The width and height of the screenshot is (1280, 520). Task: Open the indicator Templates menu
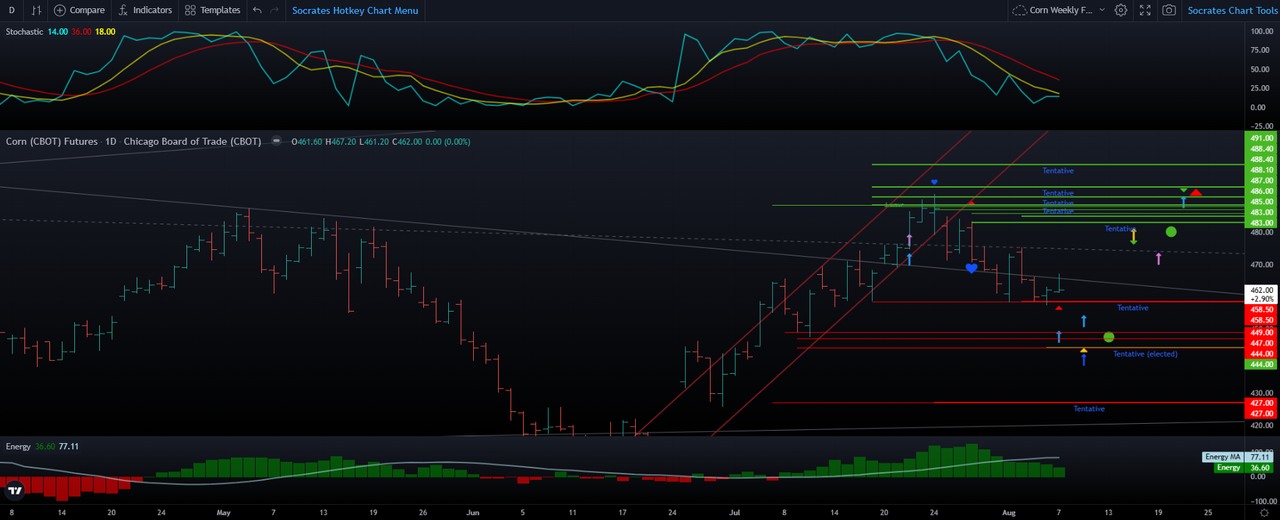point(212,10)
